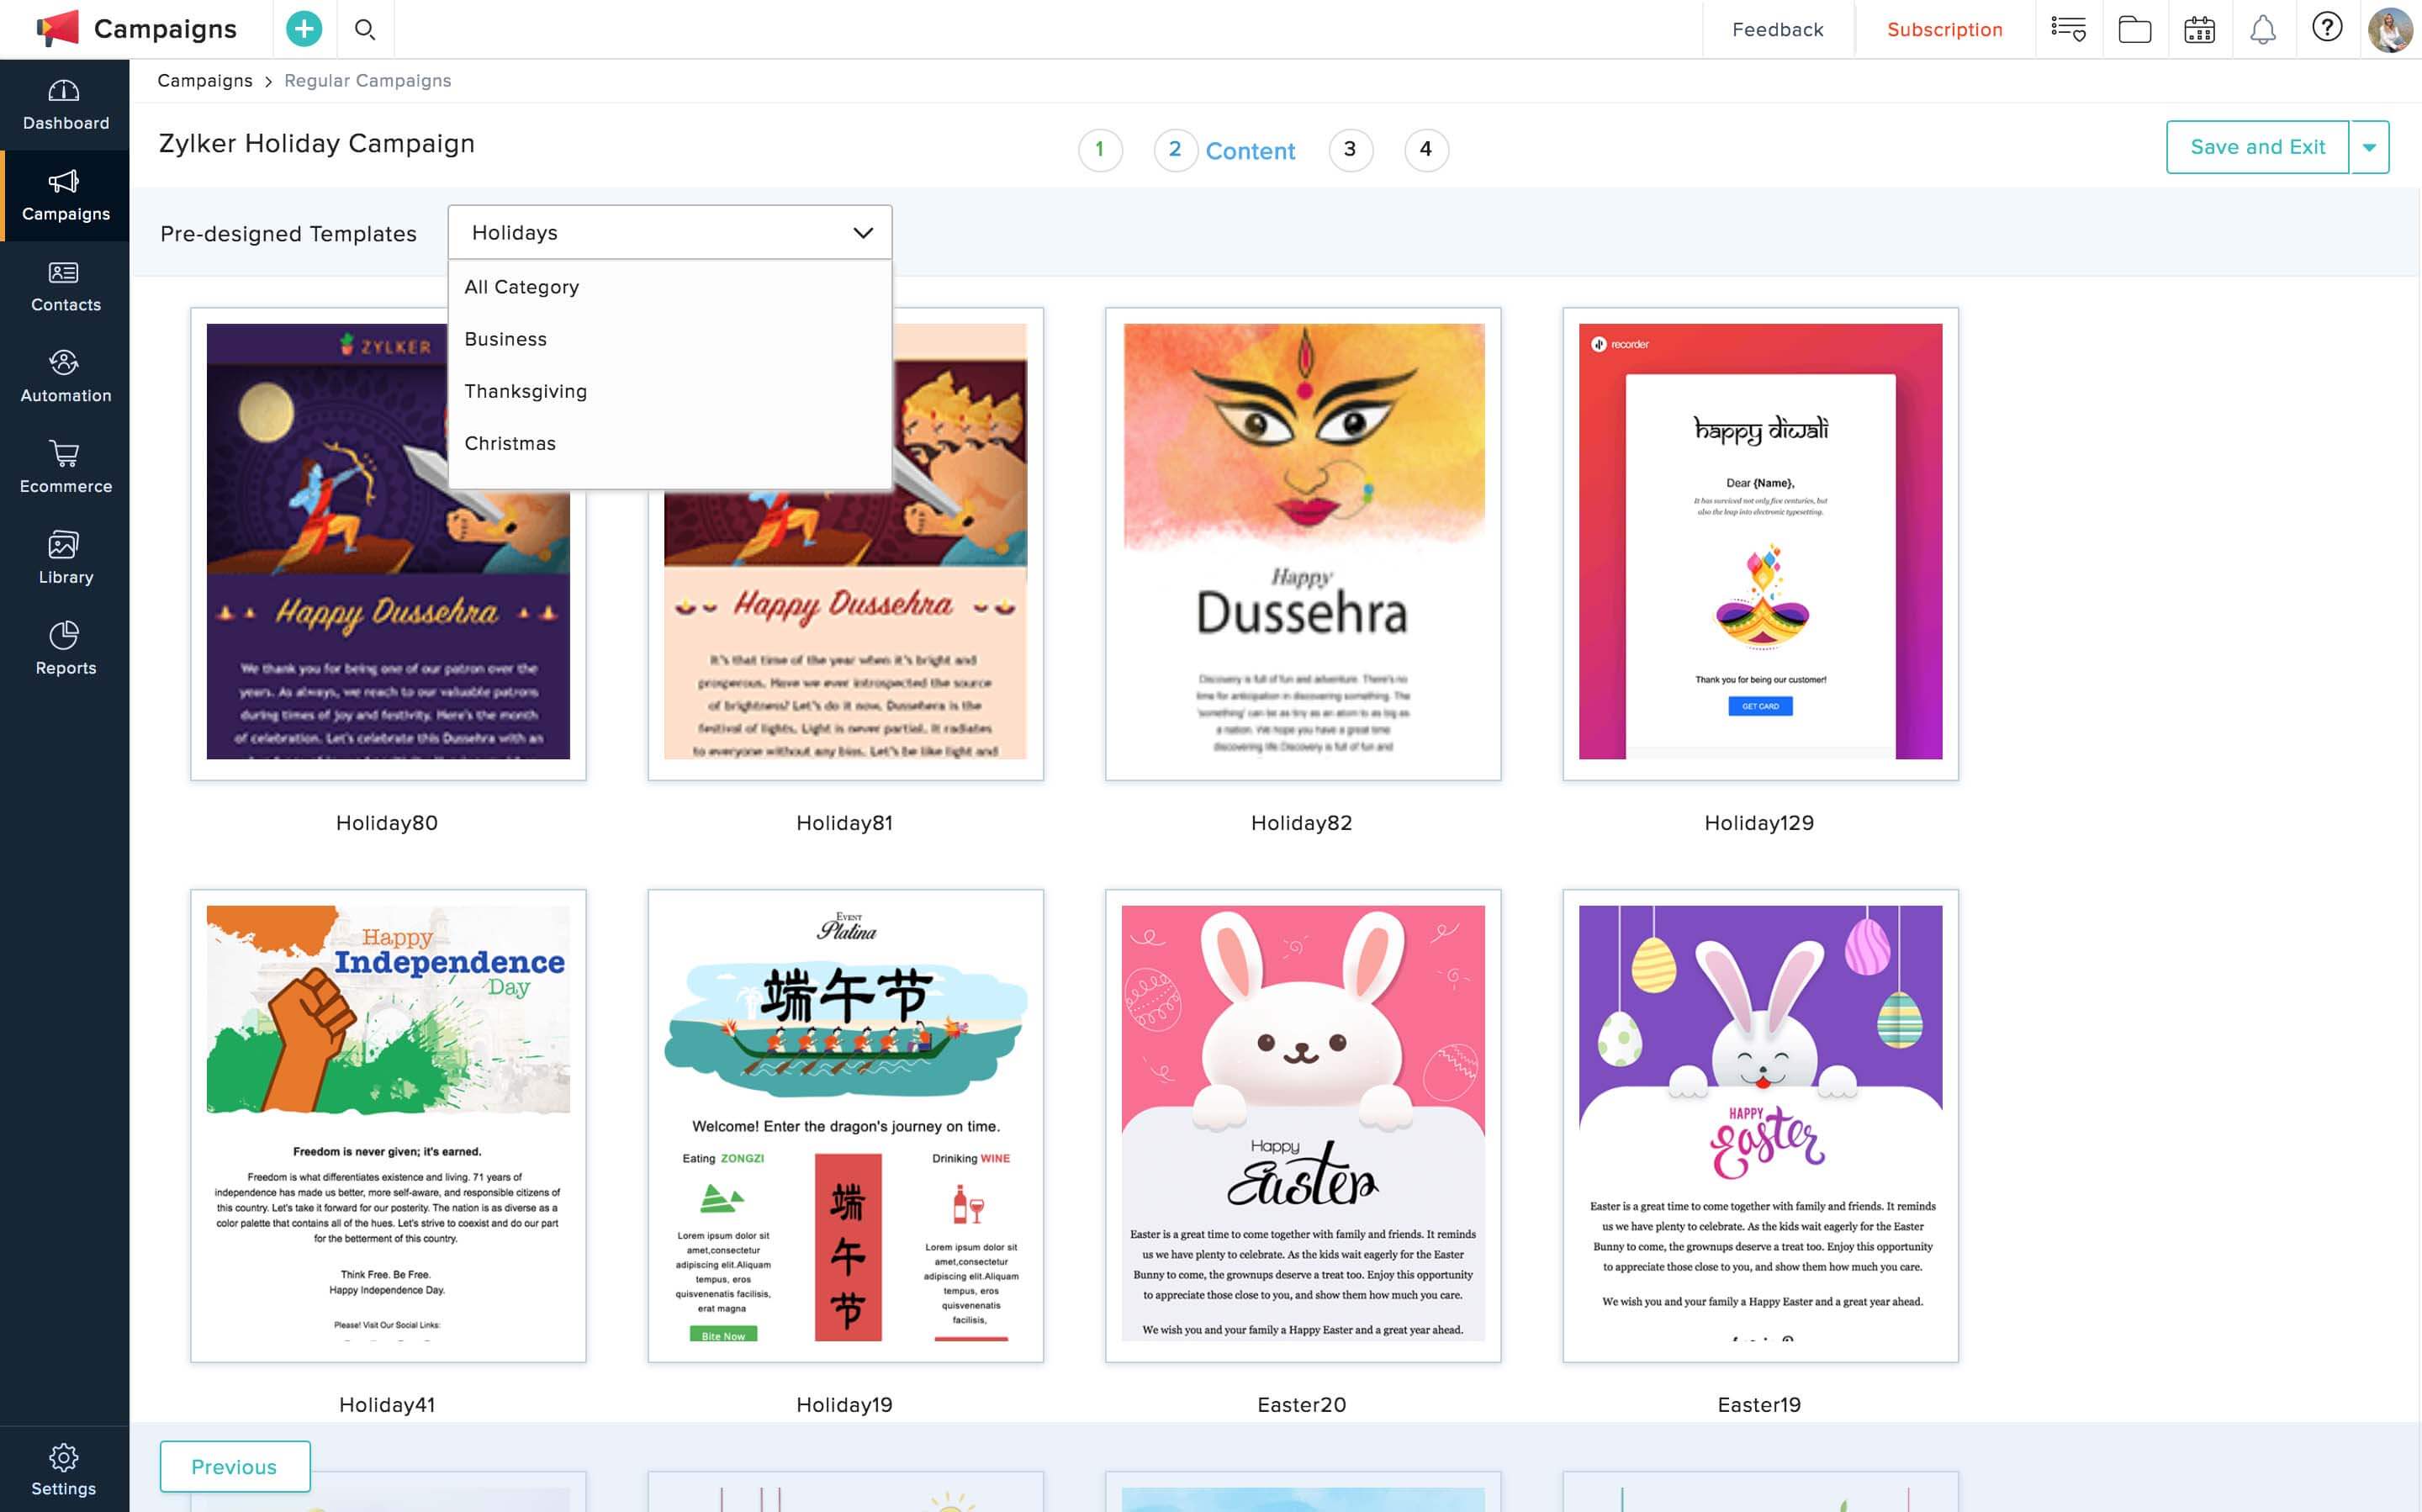Image resolution: width=2422 pixels, height=1512 pixels.
Task: Open Contacts in the sidebar
Action: 65,287
